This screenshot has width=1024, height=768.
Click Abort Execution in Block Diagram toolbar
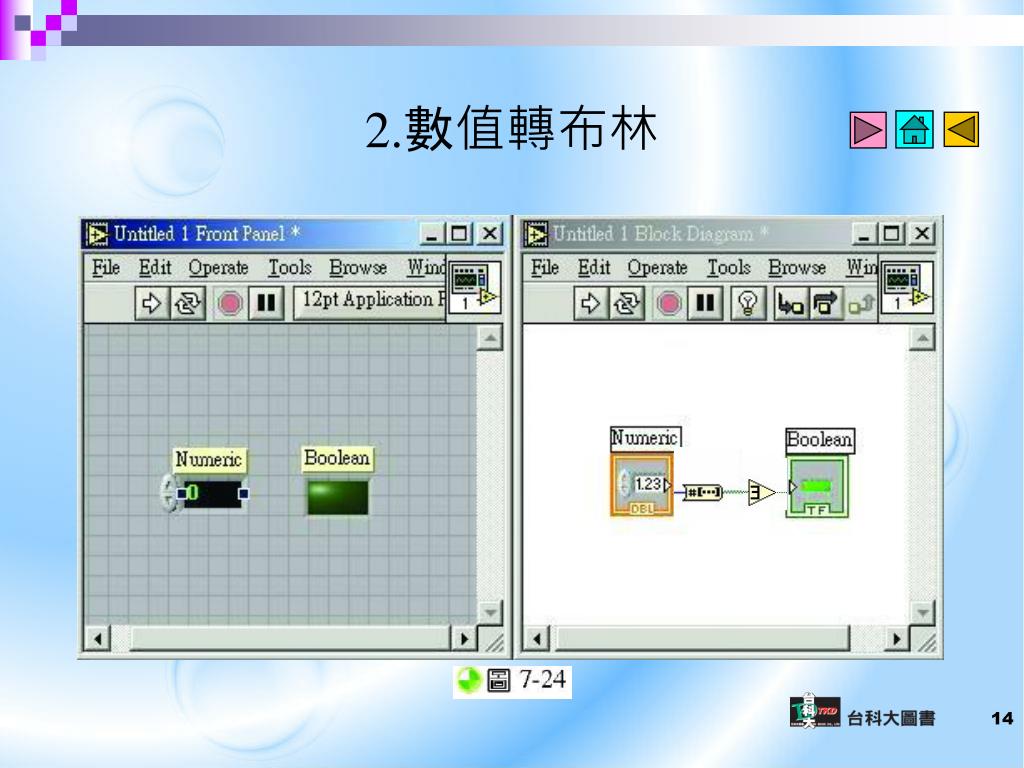[669, 304]
